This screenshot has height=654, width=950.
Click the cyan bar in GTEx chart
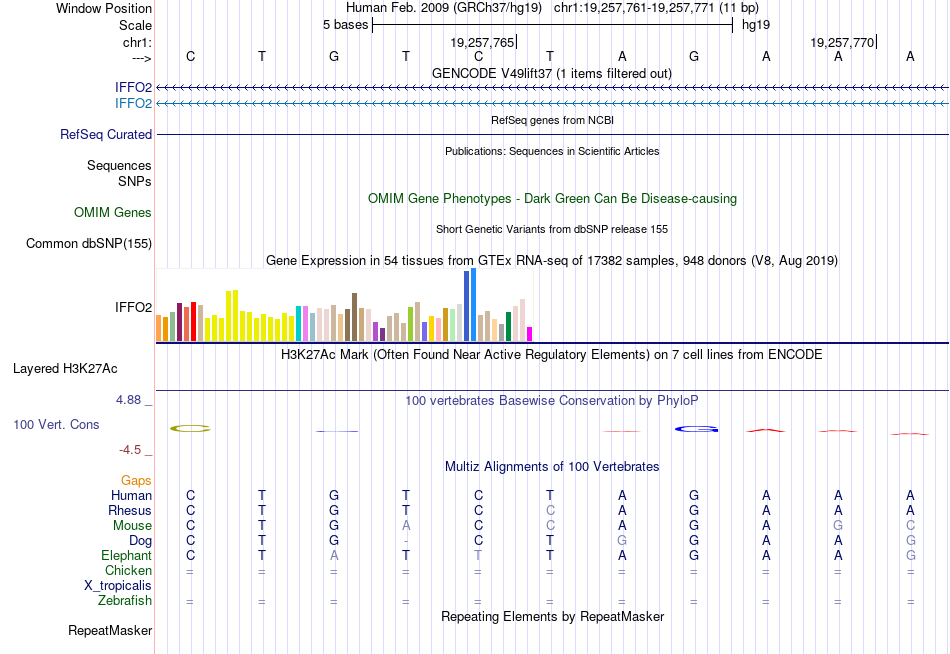pyautogui.click(x=299, y=324)
